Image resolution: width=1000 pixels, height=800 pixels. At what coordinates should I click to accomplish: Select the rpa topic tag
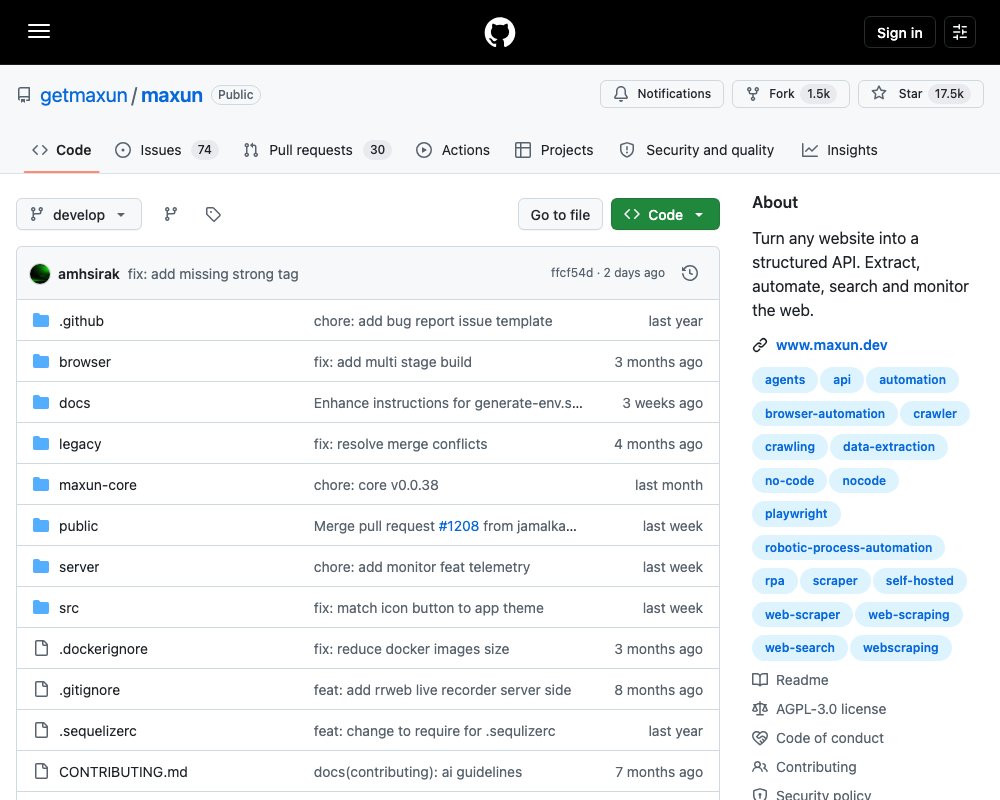(774, 581)
